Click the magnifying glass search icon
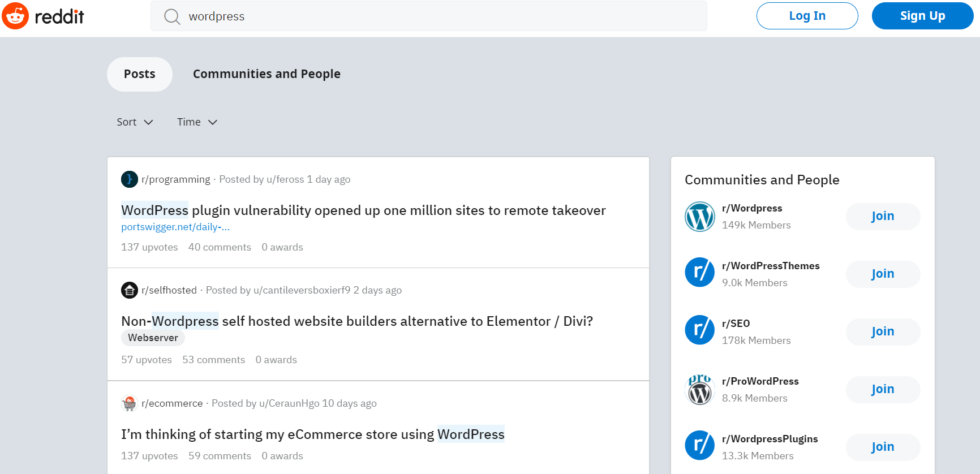 [x=172, y=16]
